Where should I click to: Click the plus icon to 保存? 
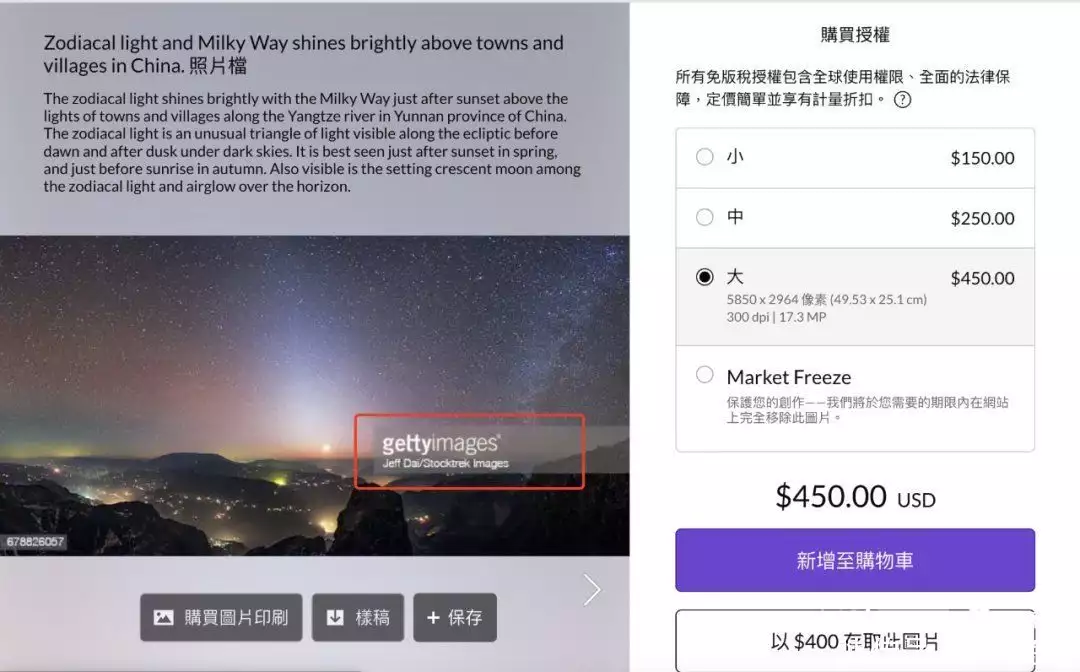click(x=433, y=618)
